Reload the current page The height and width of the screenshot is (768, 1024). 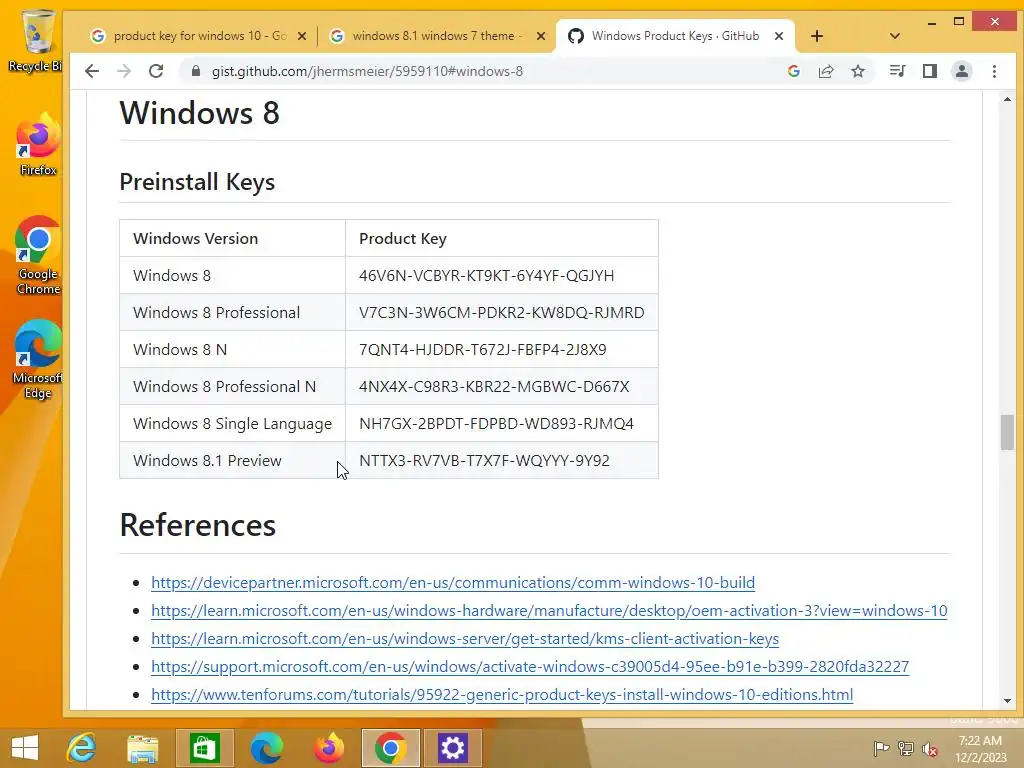coord(156,71)
